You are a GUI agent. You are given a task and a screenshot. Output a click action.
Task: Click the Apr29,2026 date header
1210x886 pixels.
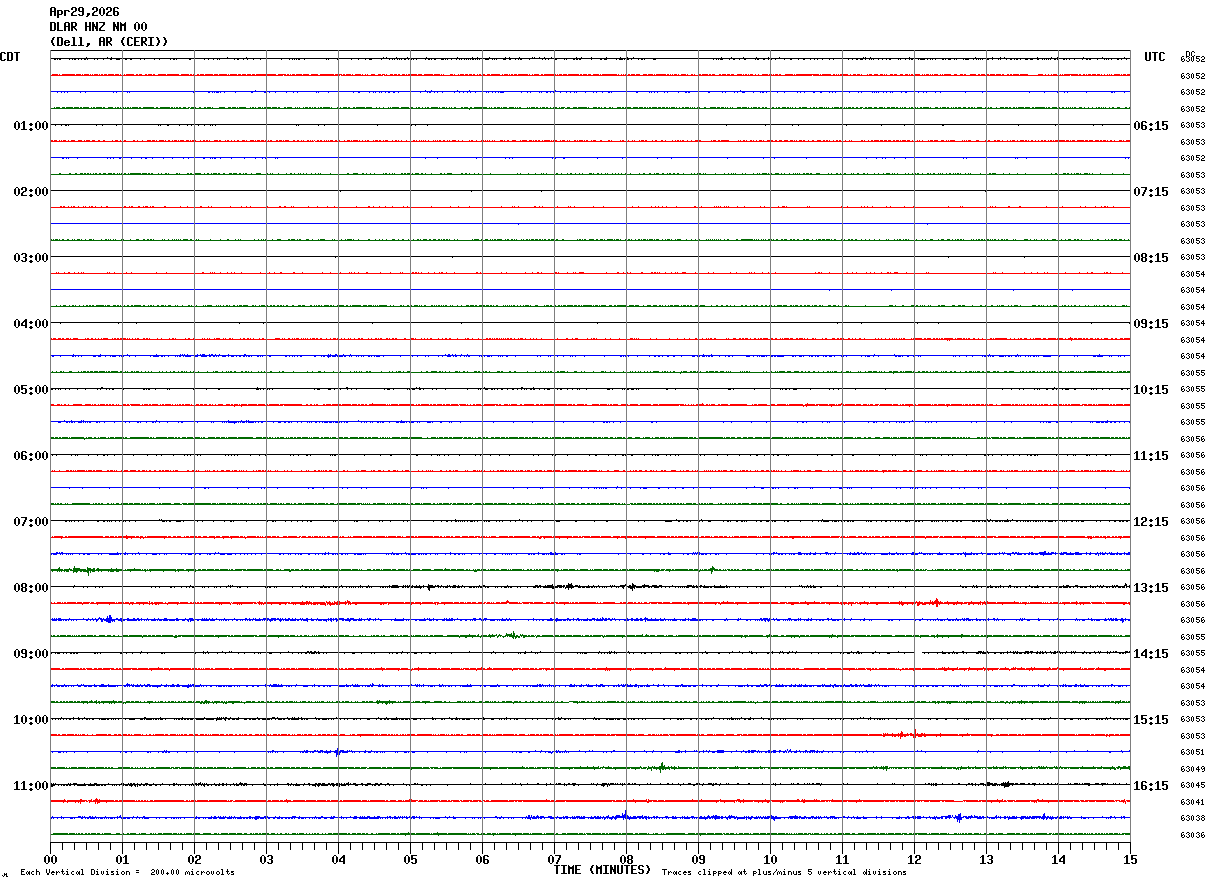[x=84, y=12]
